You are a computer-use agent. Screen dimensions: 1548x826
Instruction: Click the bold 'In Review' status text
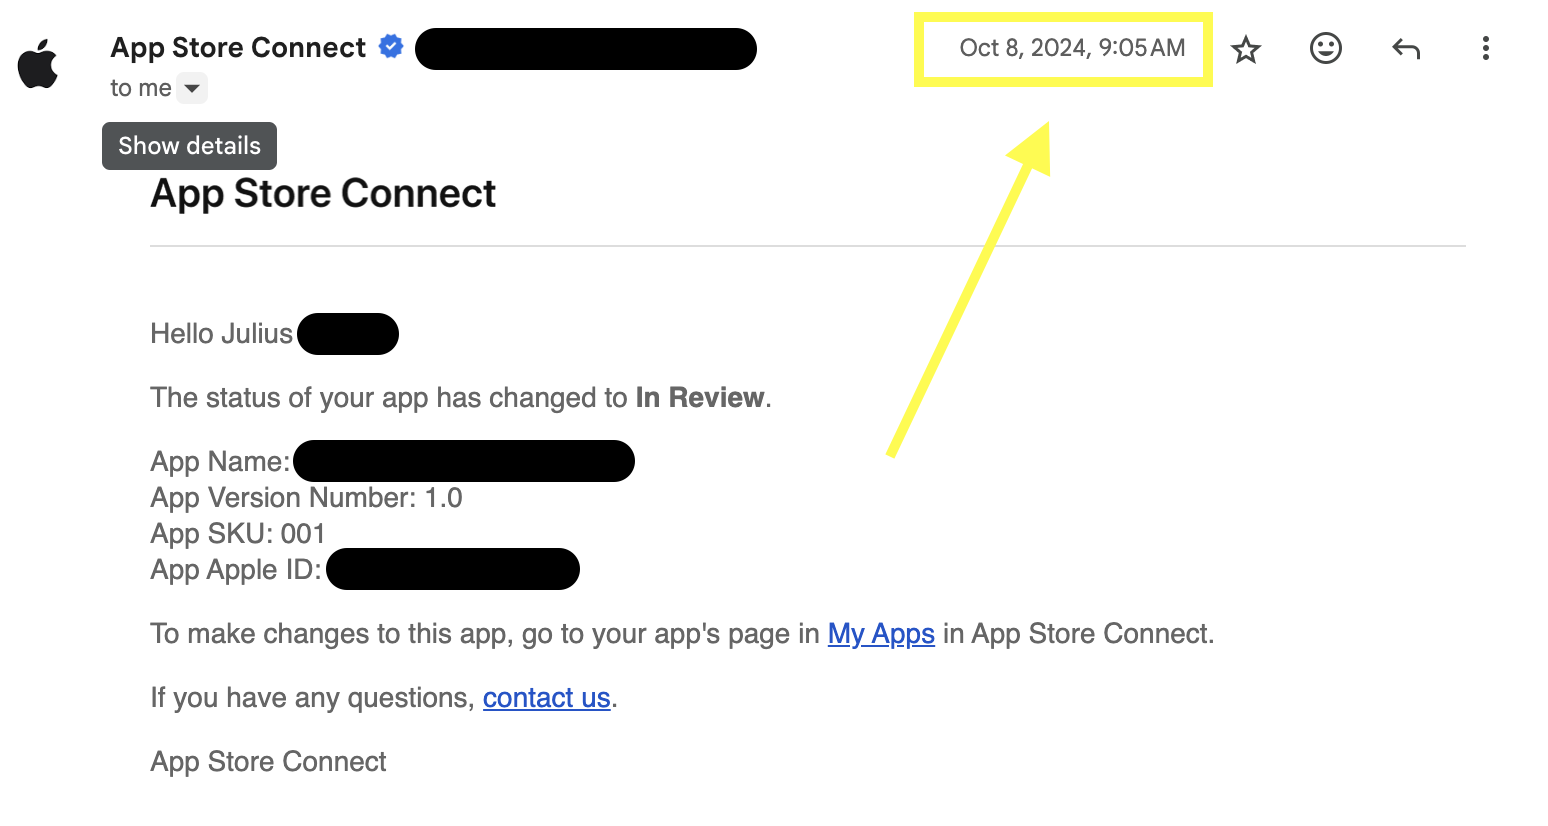click(x=700, y=398)
